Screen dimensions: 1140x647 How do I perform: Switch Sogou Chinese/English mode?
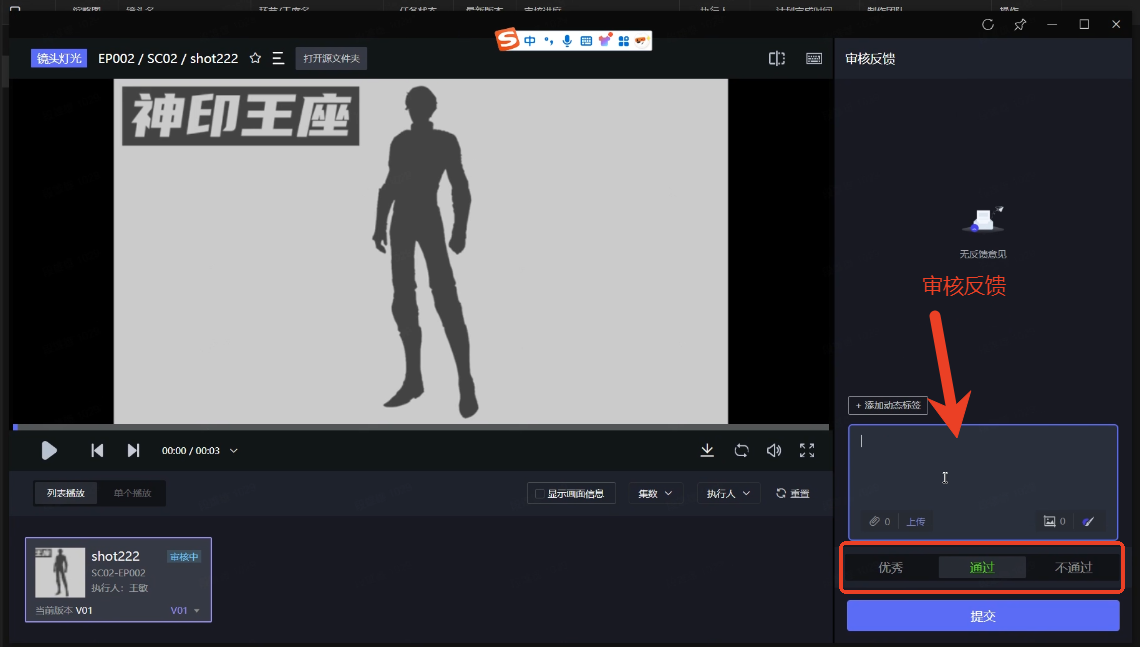click(530, 41)
